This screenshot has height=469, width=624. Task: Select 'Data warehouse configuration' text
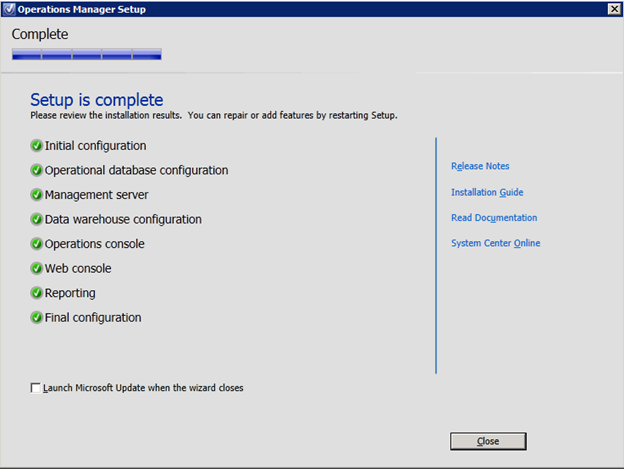[123, 219]
